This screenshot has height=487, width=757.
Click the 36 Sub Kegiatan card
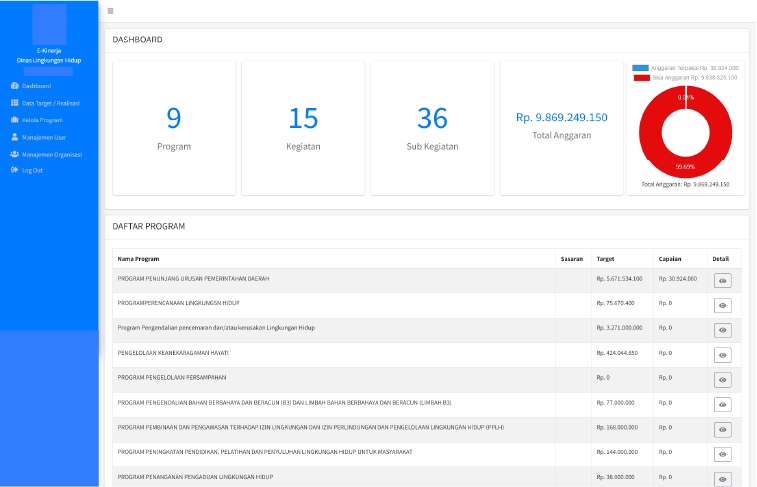click(x=432, y=128)
